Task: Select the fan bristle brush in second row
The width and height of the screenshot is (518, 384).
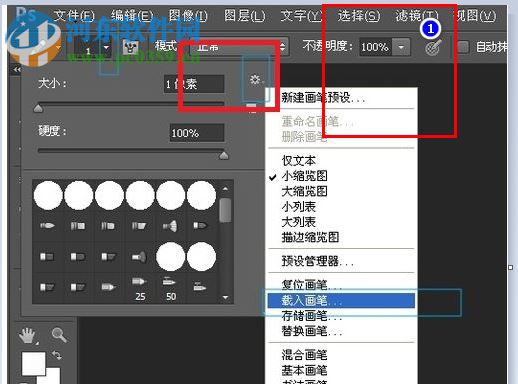Action: [170, 226]
